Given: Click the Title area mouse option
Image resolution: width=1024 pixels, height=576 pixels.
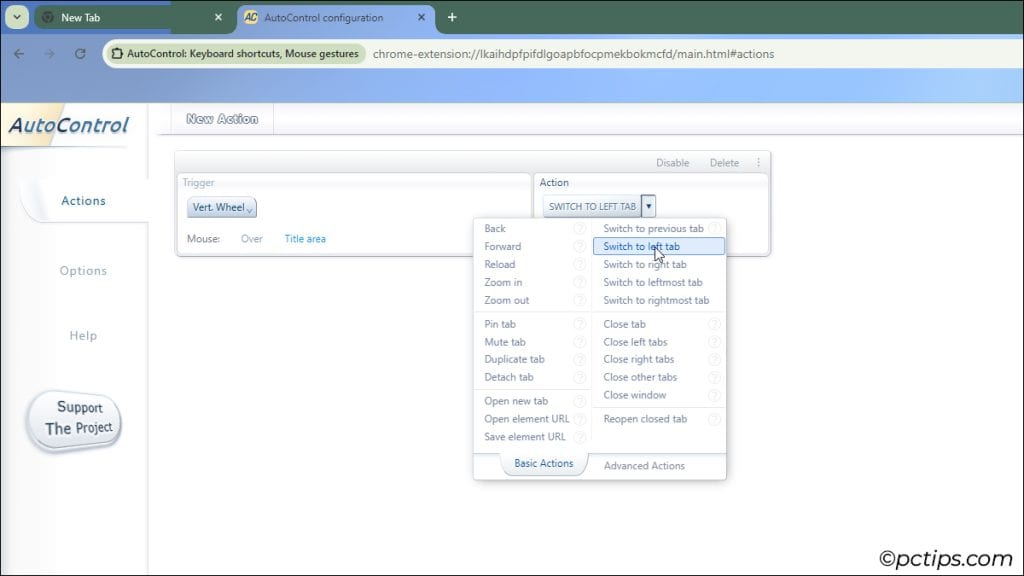Looking at the screenshot, I should [x=304, y=239].
